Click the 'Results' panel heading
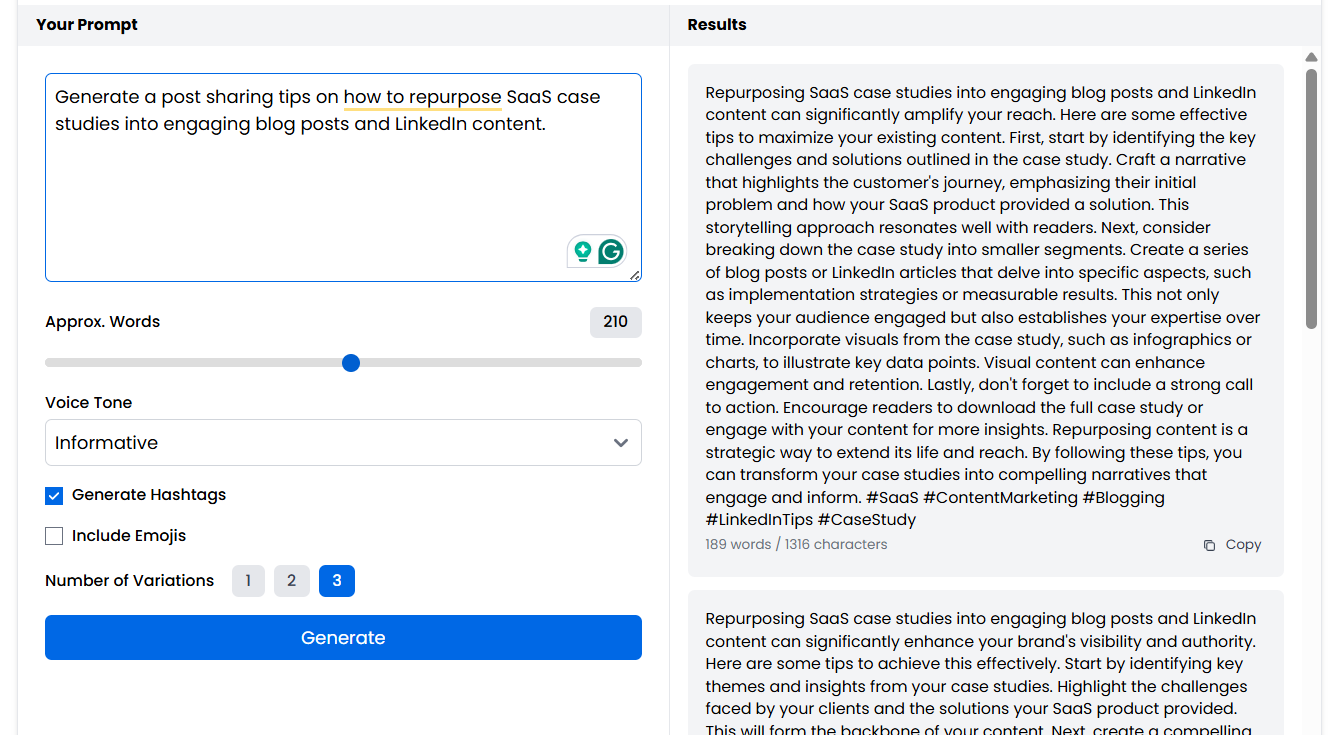 (717, 25)
